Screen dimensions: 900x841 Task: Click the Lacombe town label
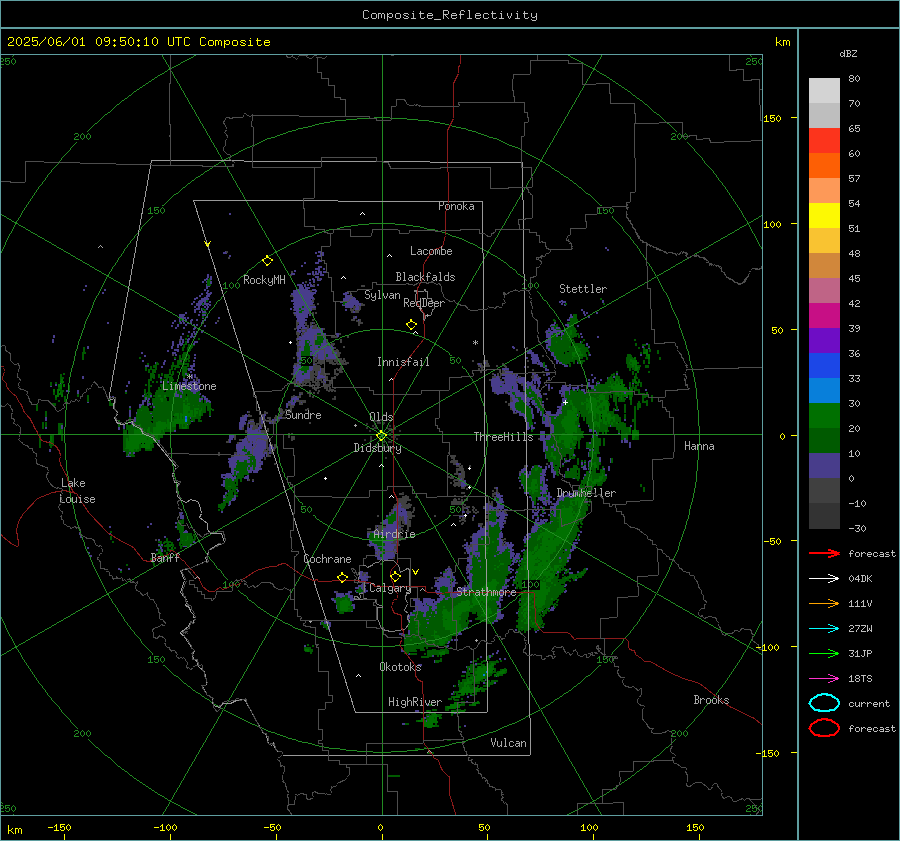431,251
